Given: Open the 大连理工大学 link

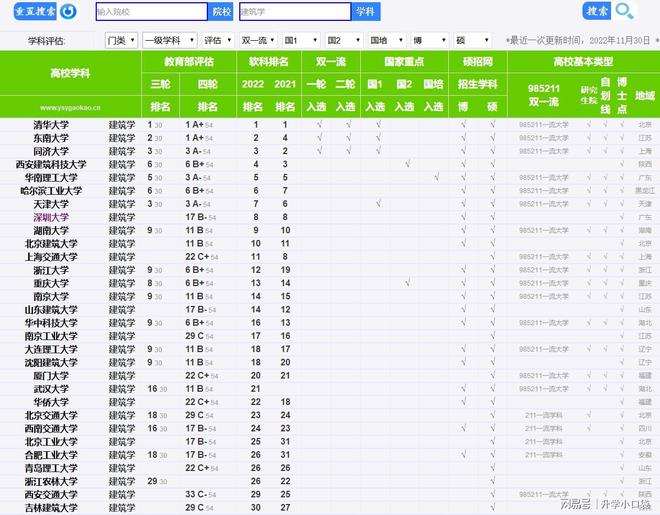Looking at the screenshot, I should [51, 349].
